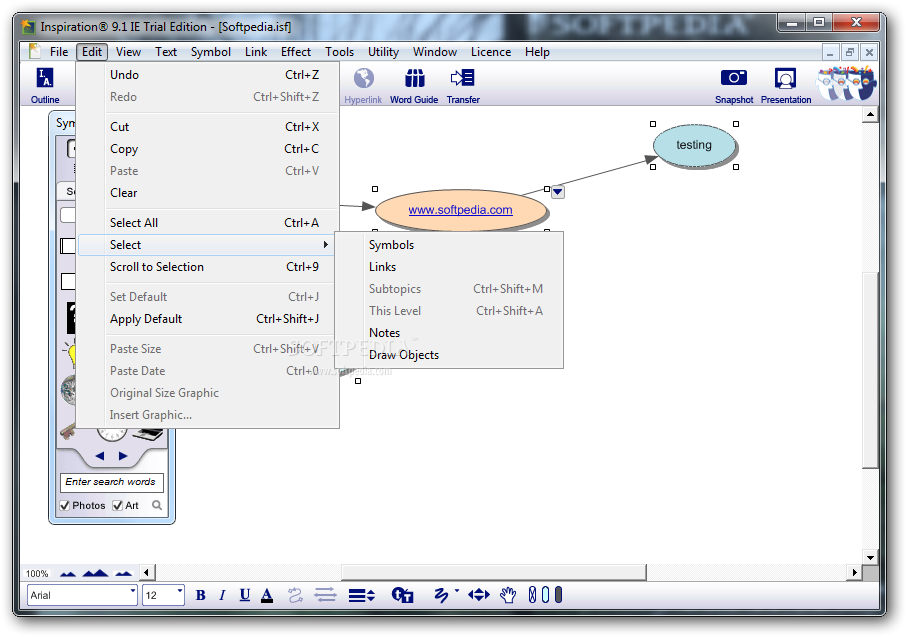Uncheck the Photos checkbox
Viewport: 907px width, 637px height.
pos(65,506)
